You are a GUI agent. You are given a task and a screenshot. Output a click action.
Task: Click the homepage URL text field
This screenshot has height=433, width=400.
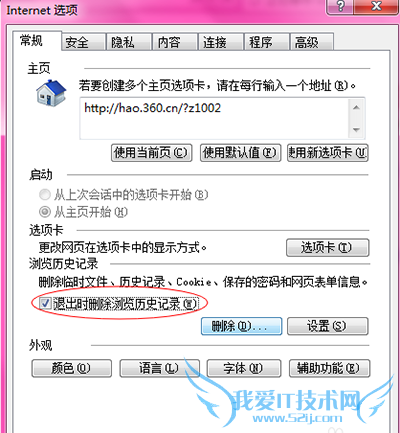pyautogui.click(x=214, y=118)
